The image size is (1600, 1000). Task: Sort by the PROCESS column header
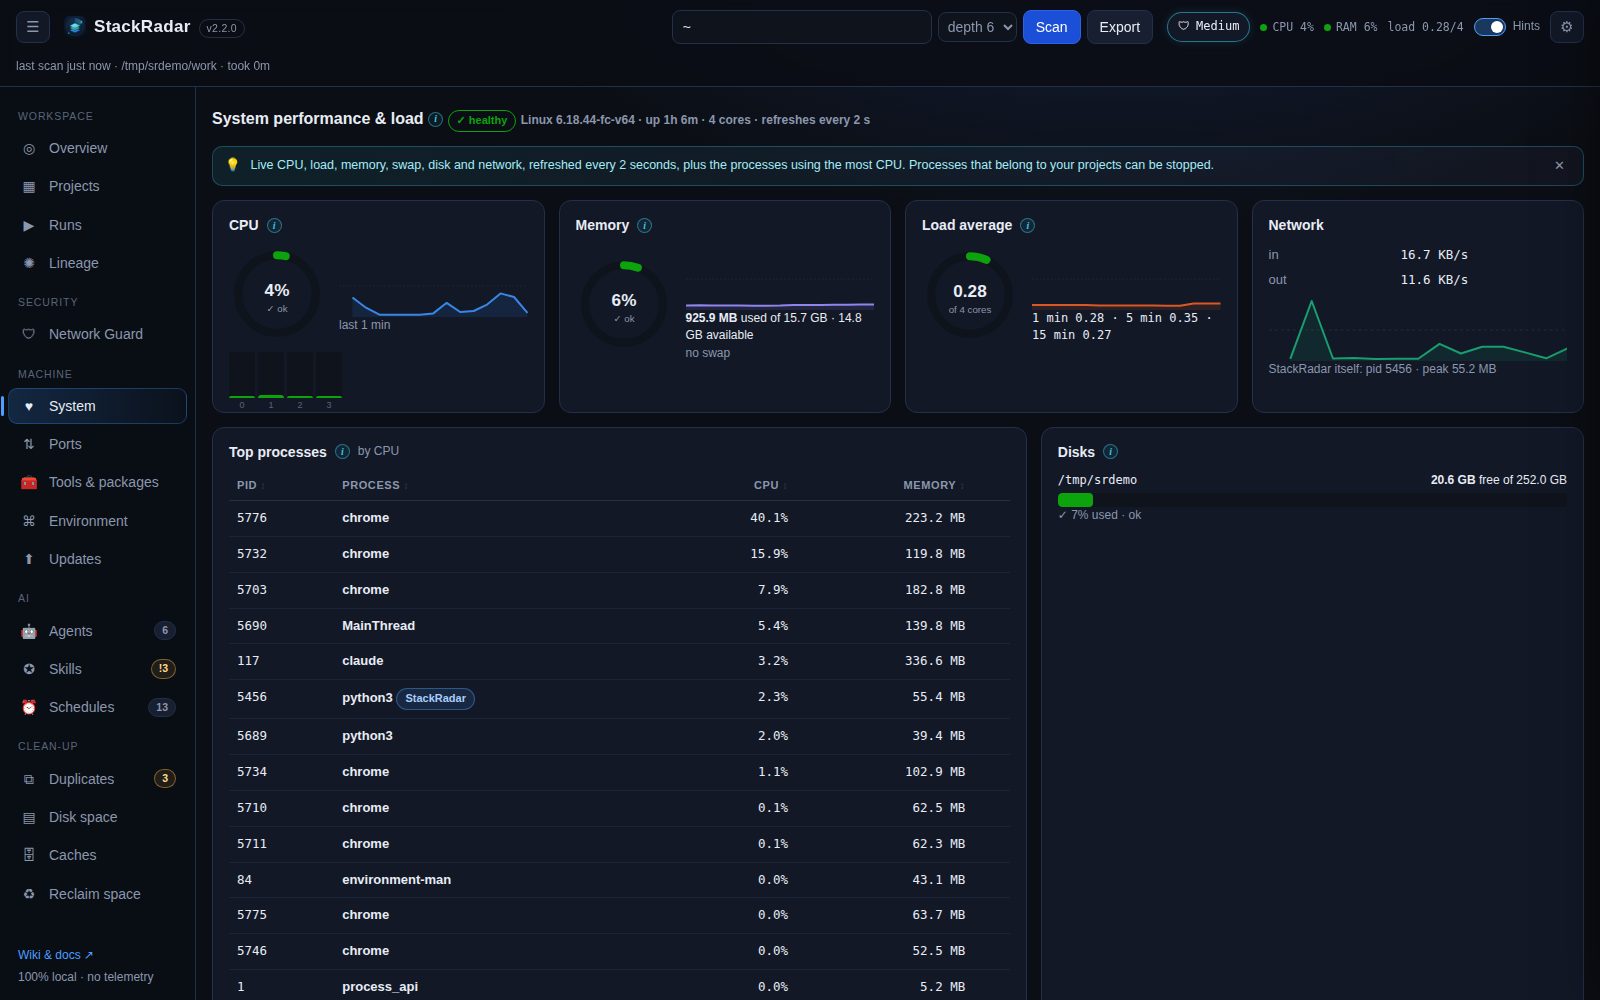point(374,485)
